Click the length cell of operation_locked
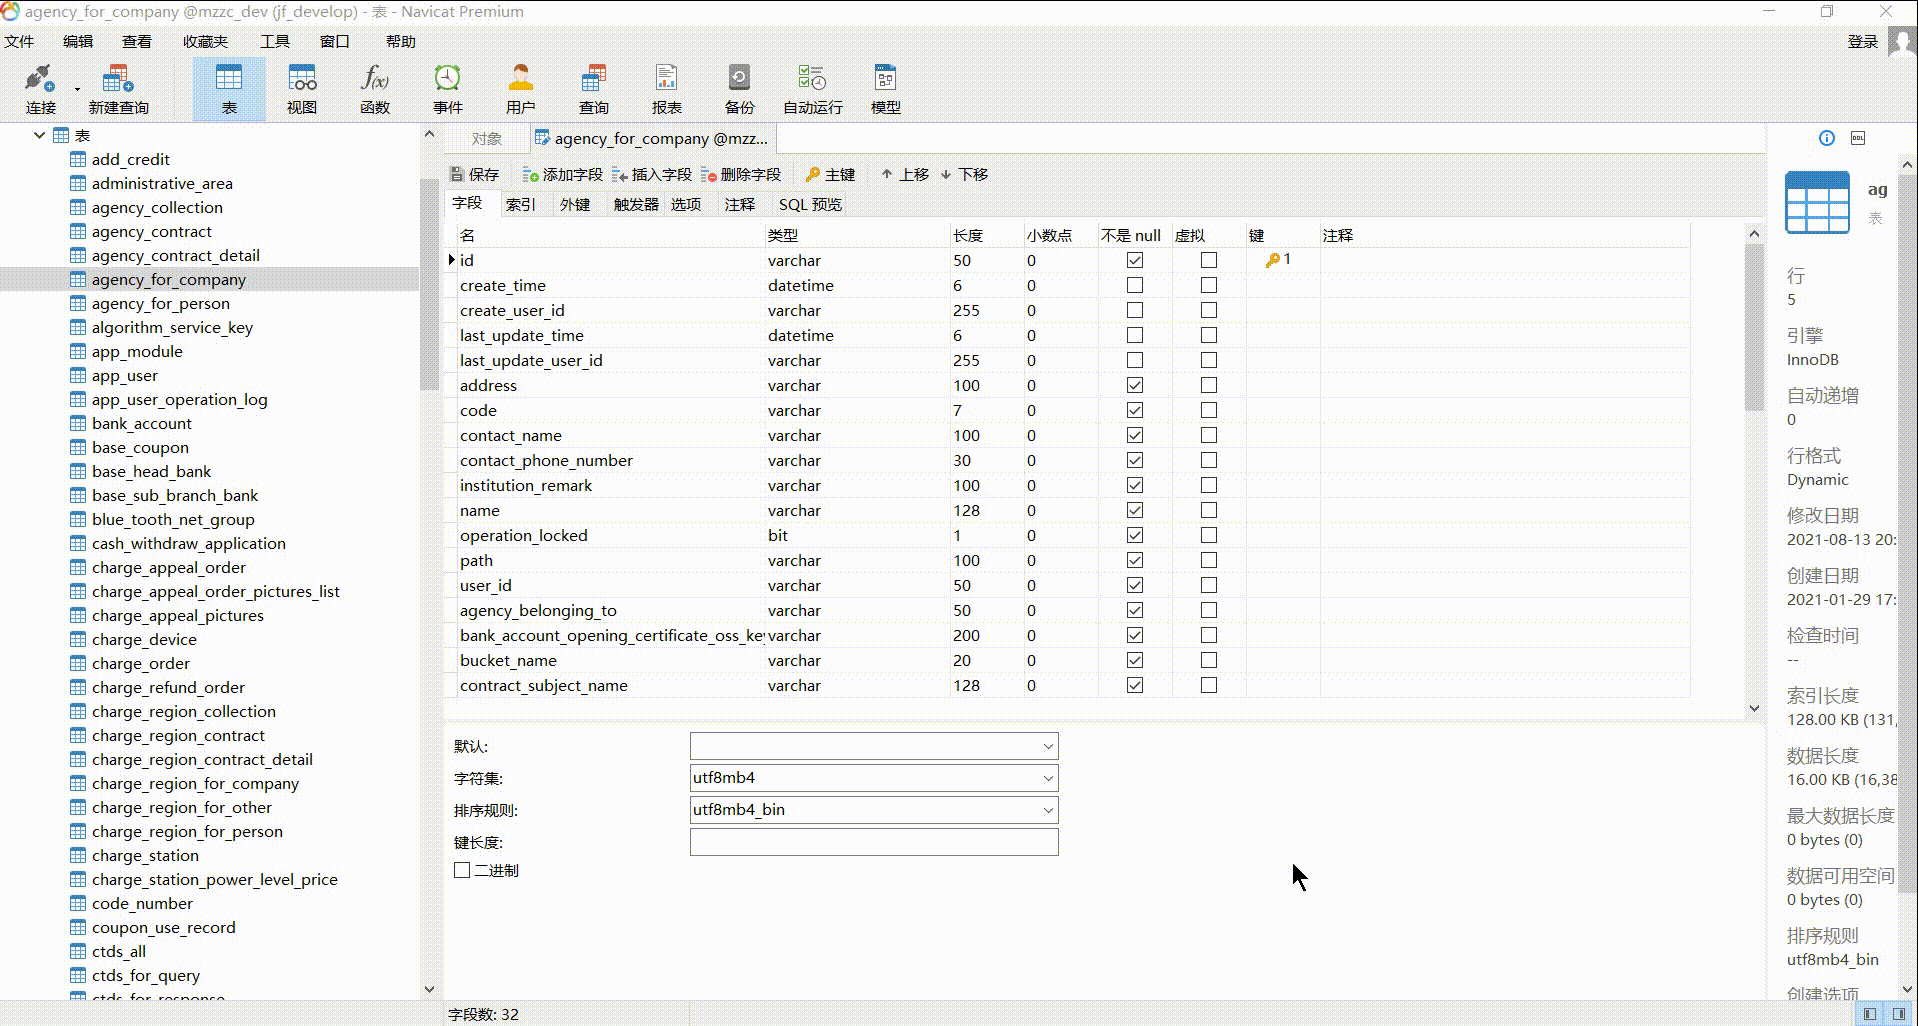The image size is (1918, 1026). (x=986, y=535)
